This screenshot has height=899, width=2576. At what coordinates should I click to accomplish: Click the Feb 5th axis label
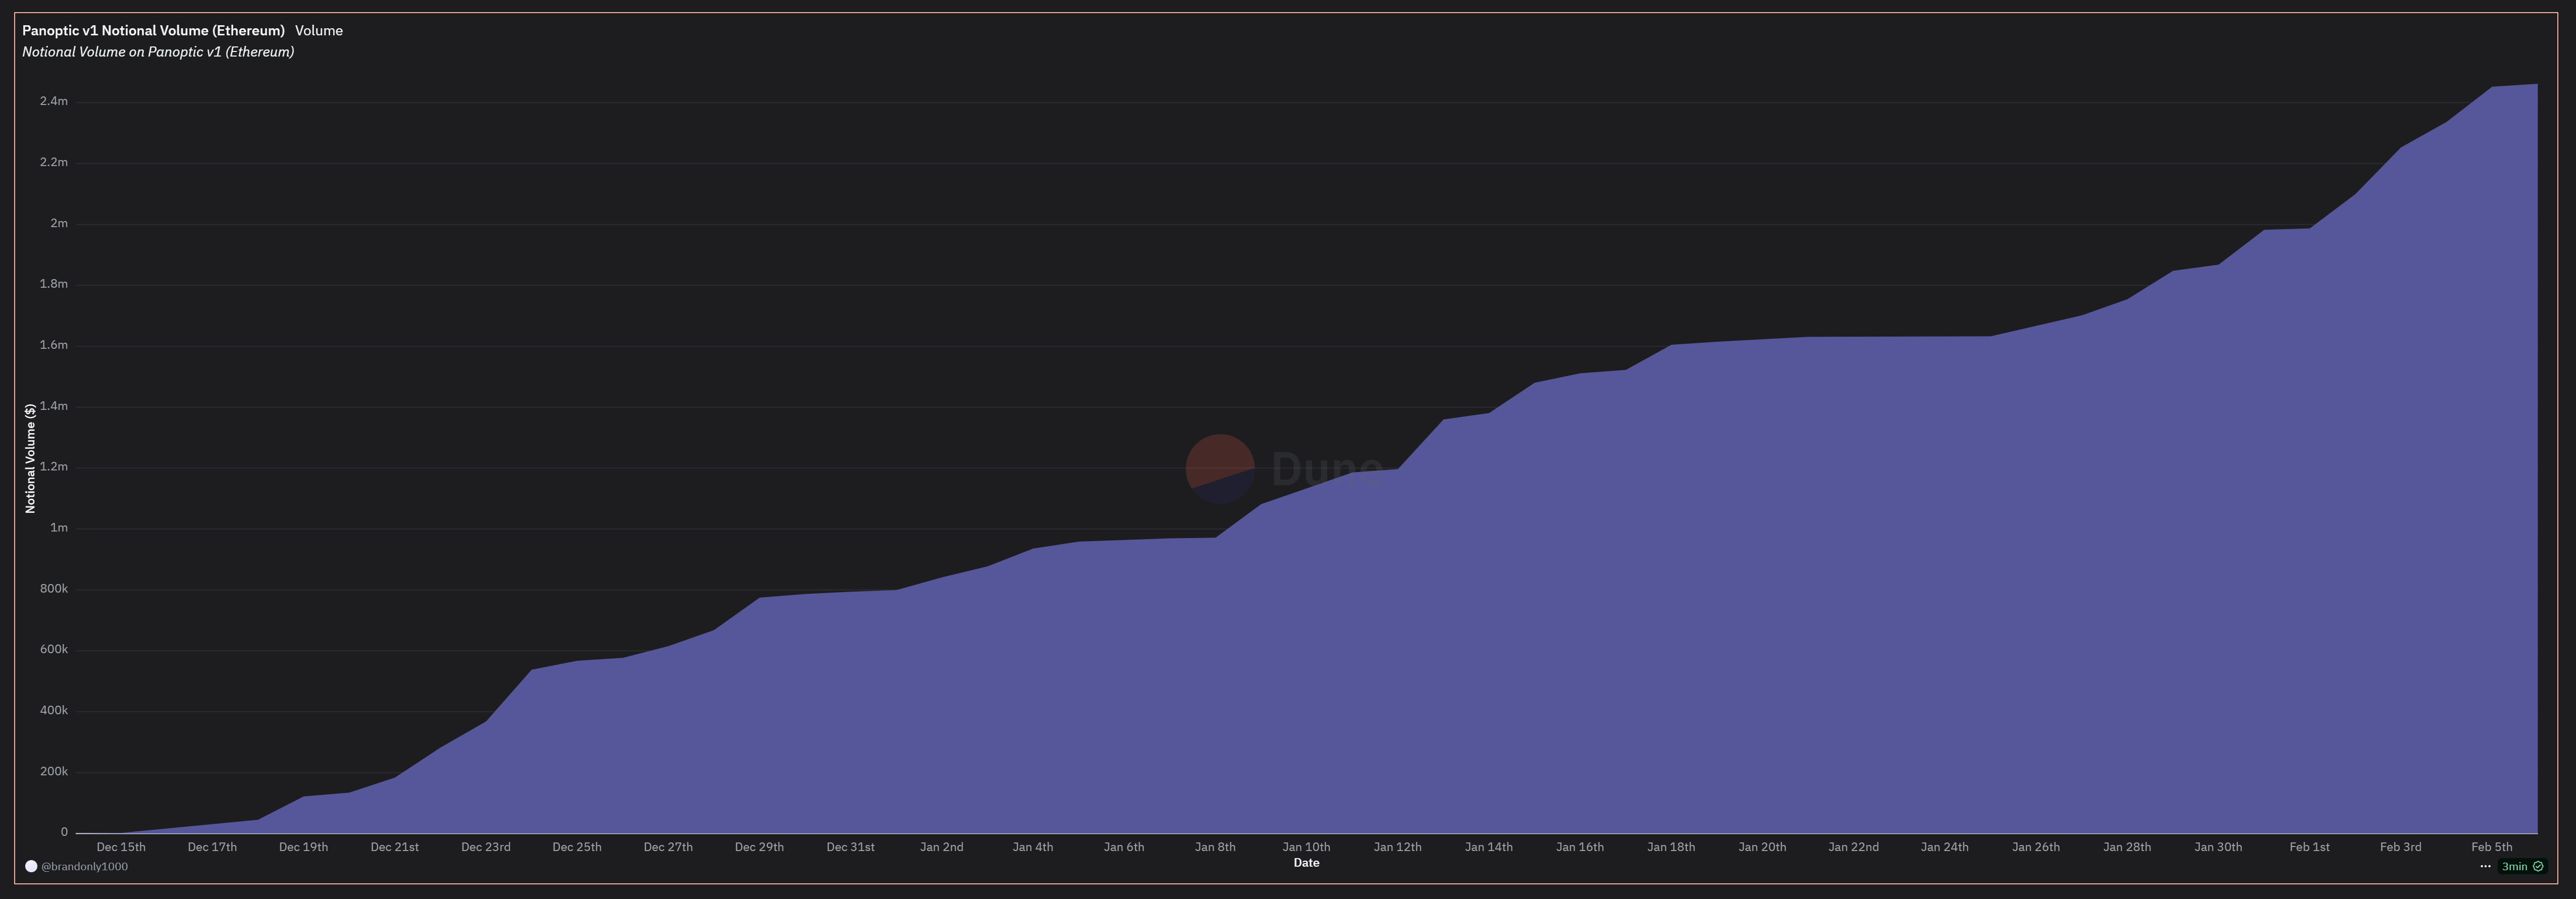(2491, 847)
